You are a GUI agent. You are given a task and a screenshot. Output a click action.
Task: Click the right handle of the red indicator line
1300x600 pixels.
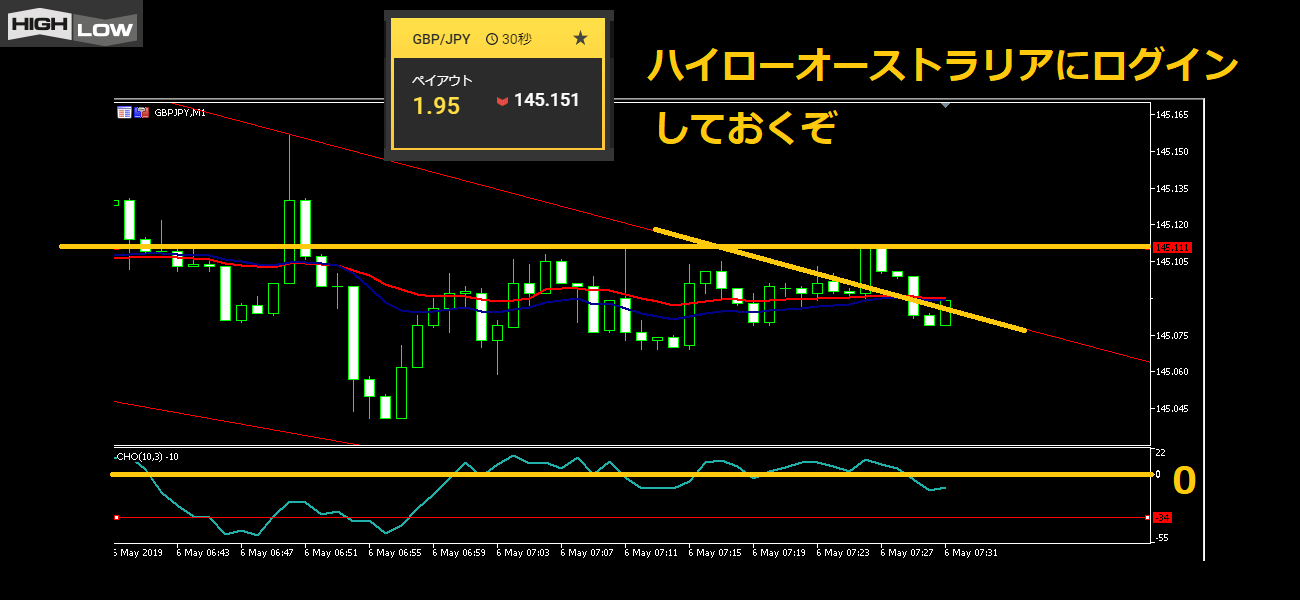pos(1147,517)
